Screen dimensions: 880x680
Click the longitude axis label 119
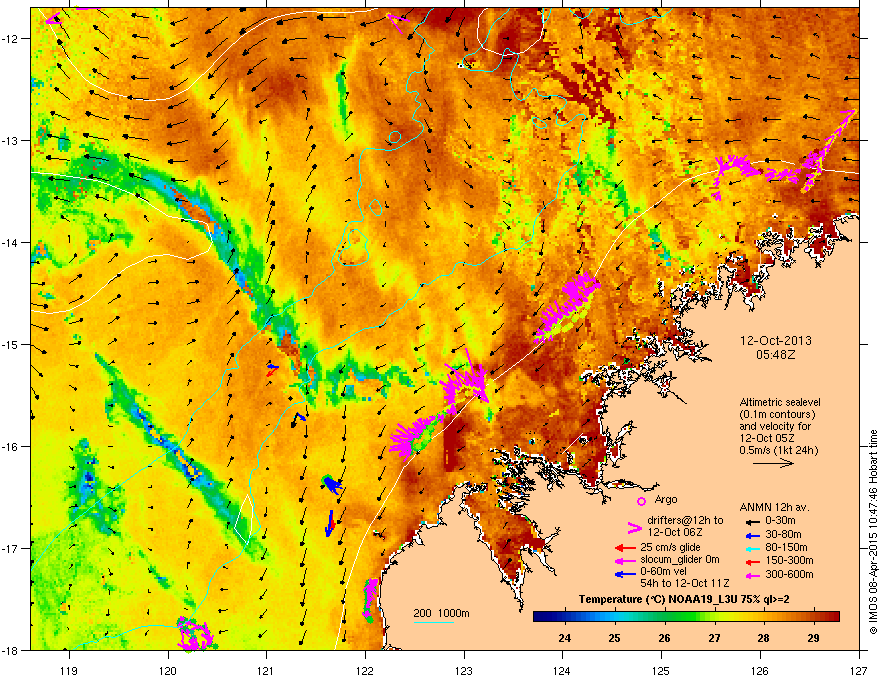click(69, 670)
